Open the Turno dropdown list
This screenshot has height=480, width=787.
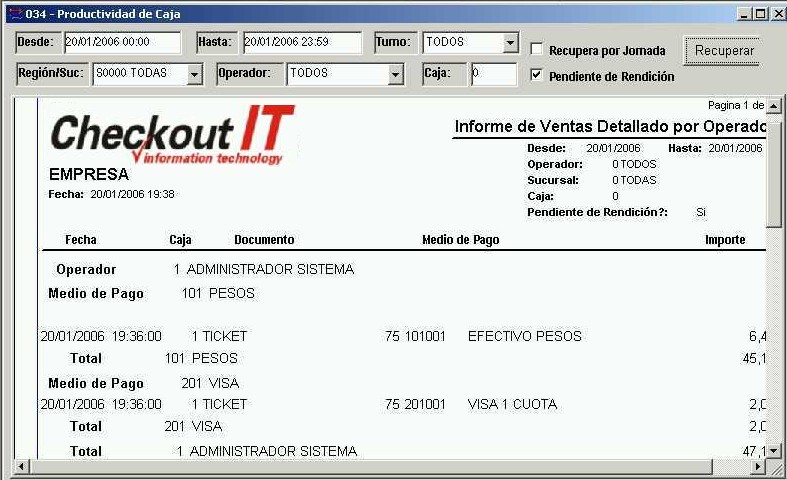click(x=511, y=43)
